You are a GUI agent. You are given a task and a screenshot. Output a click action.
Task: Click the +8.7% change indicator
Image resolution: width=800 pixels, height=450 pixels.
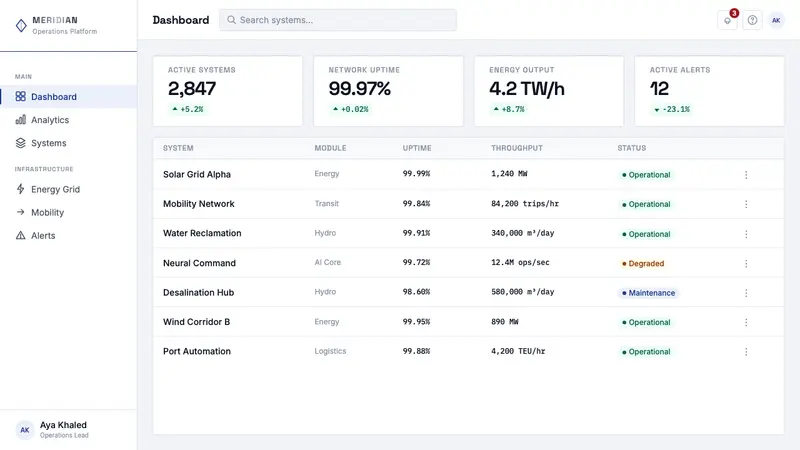point(509,109)
